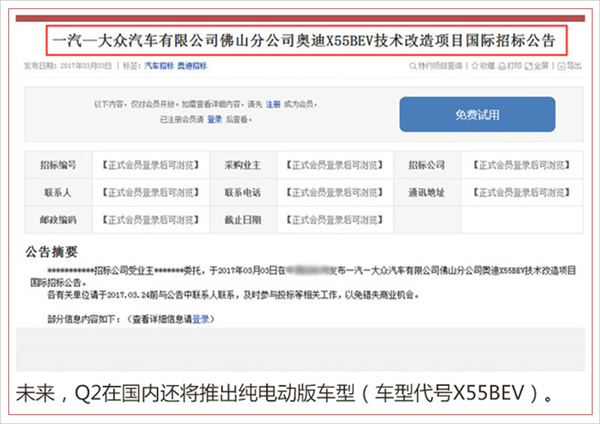Click the 各有关单位请于2017.03.24前 sentence
Image resolution: width=600 pixels, height=424 pixels.
tap(233, 295)
